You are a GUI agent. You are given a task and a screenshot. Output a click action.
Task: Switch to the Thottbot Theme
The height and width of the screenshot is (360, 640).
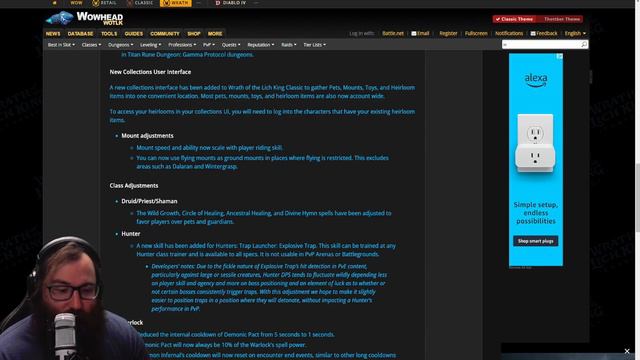coord(562,19)
